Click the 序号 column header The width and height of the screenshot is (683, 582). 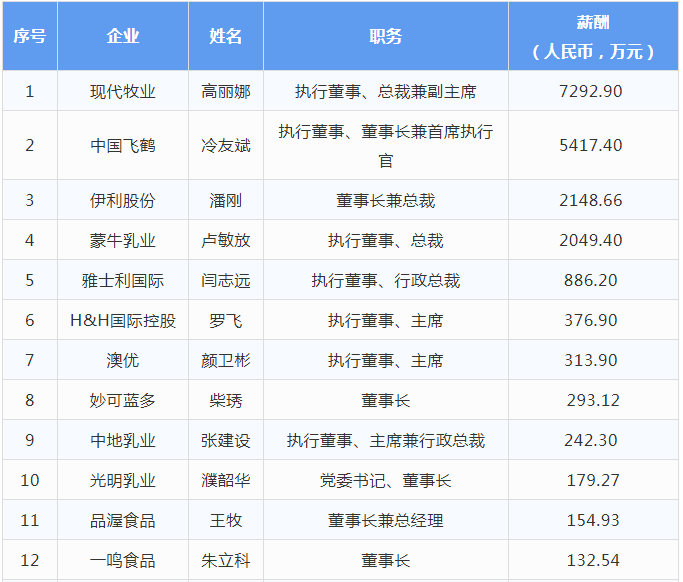pos(30,36)
